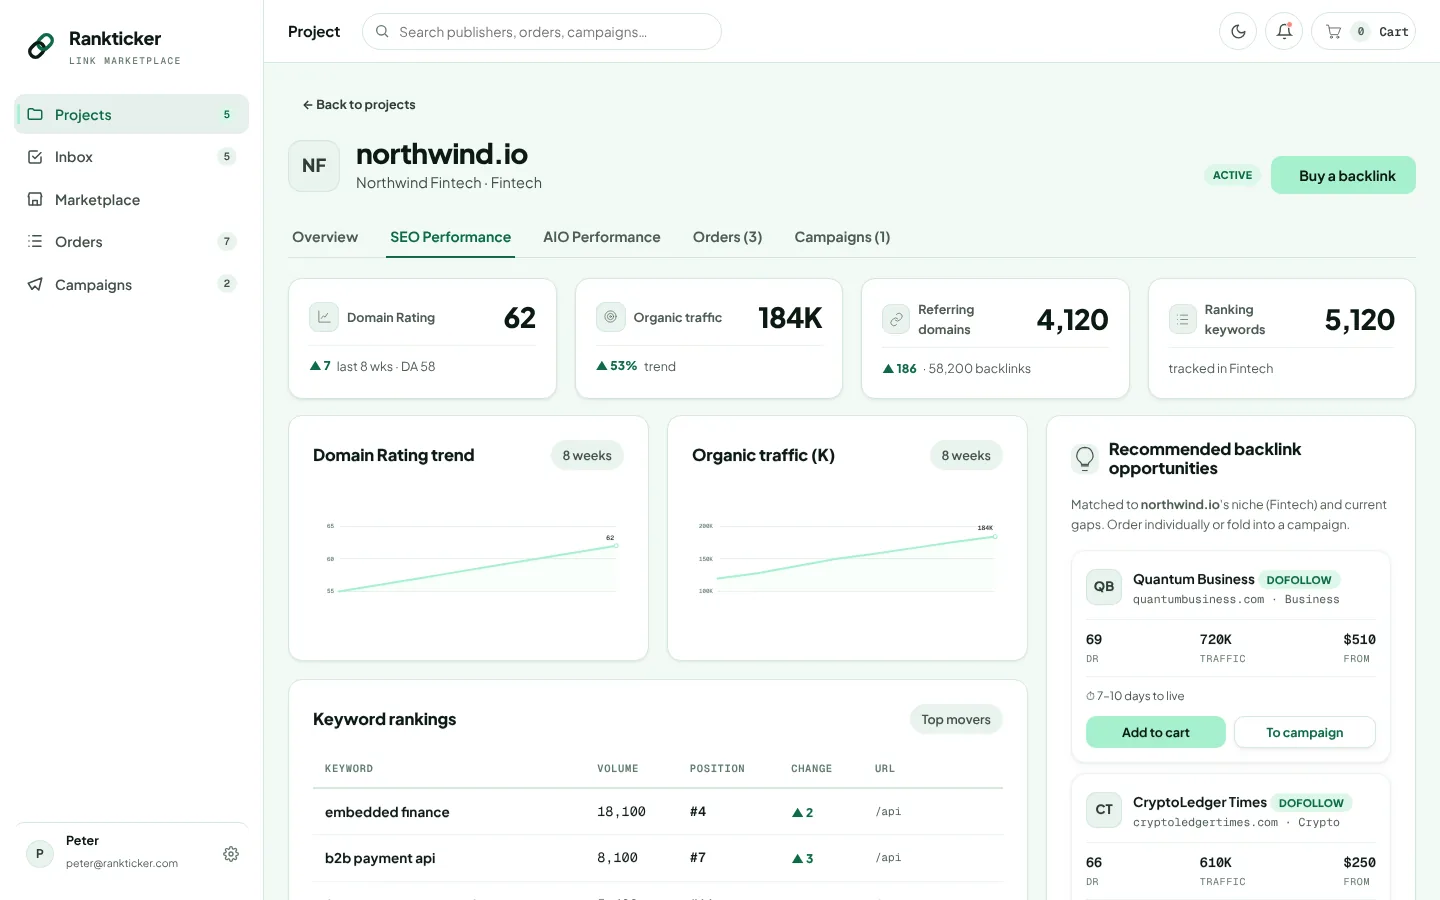Viewport: 1440px width, 900px height.
Task: Click the Top movers filter
Action: tap(956, 719)
